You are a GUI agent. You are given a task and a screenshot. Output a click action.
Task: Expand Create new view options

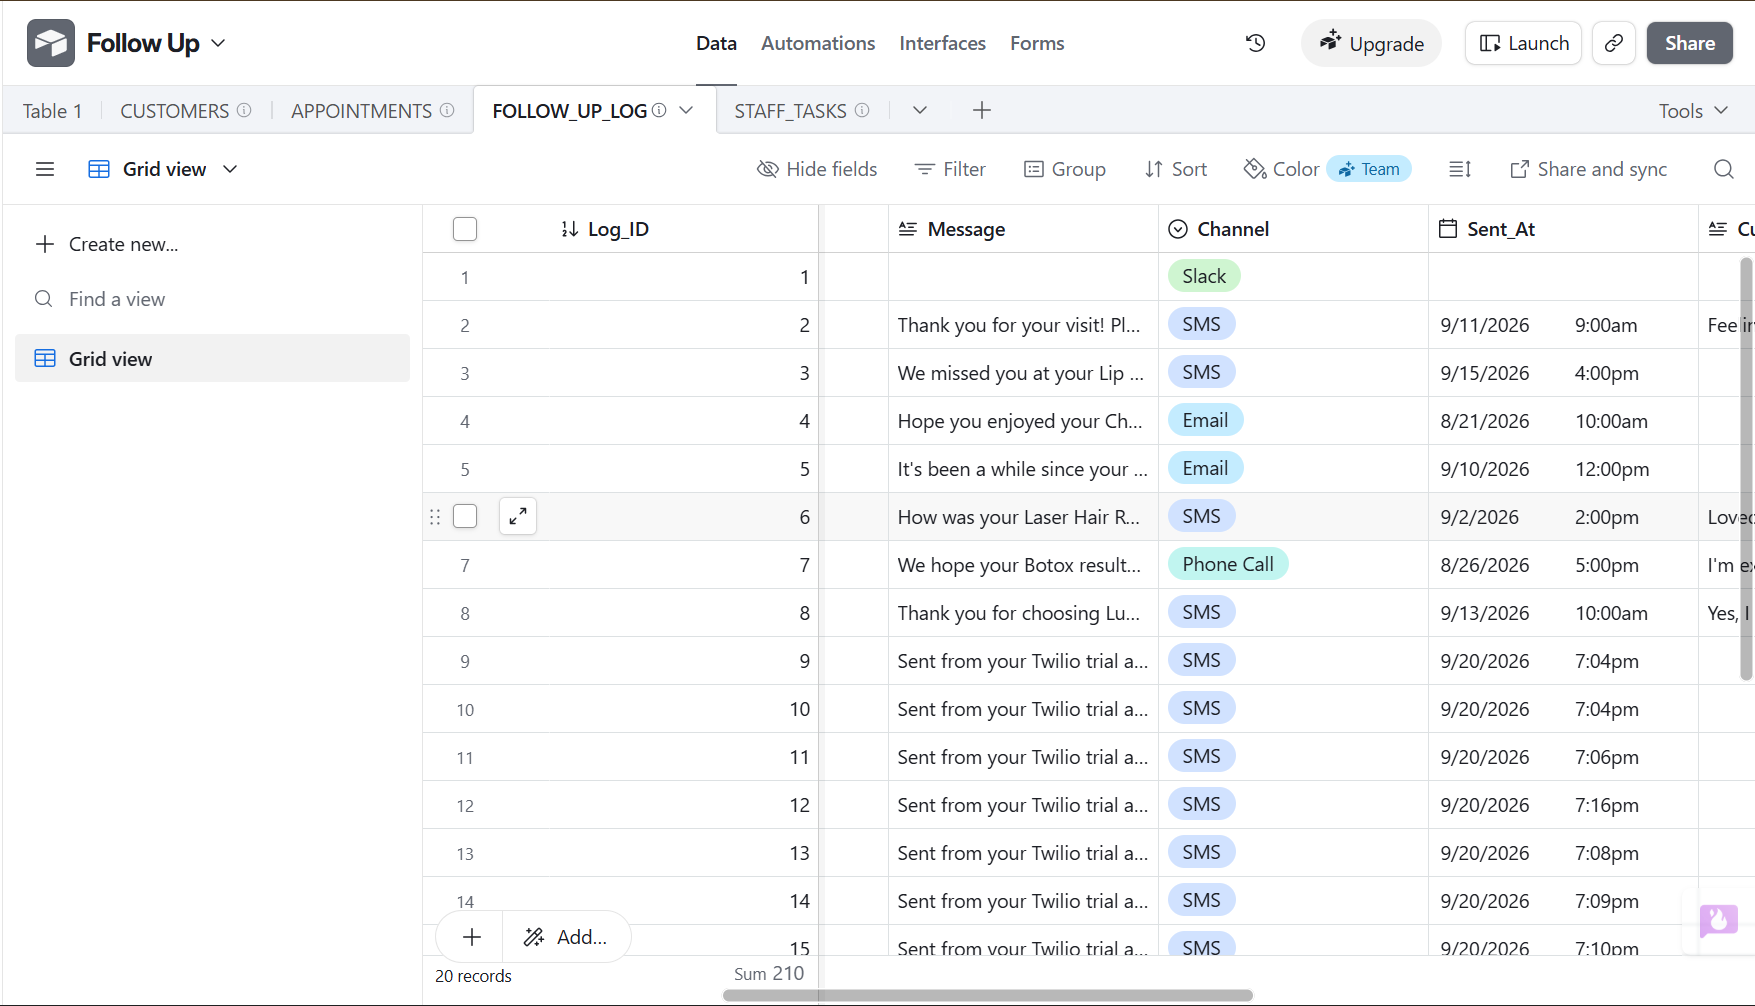click(107, 244)
